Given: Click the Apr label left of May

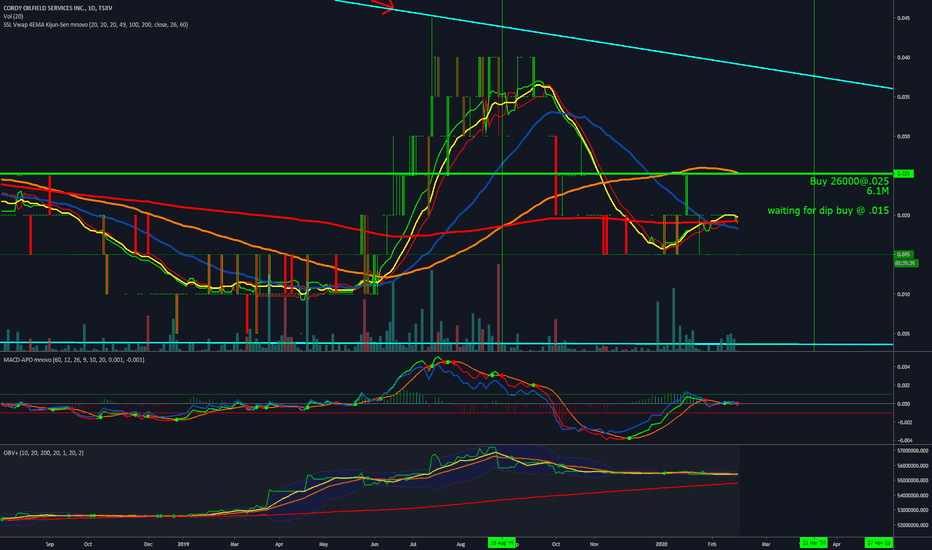Looking at the screenshot, I should click(279, 544).
